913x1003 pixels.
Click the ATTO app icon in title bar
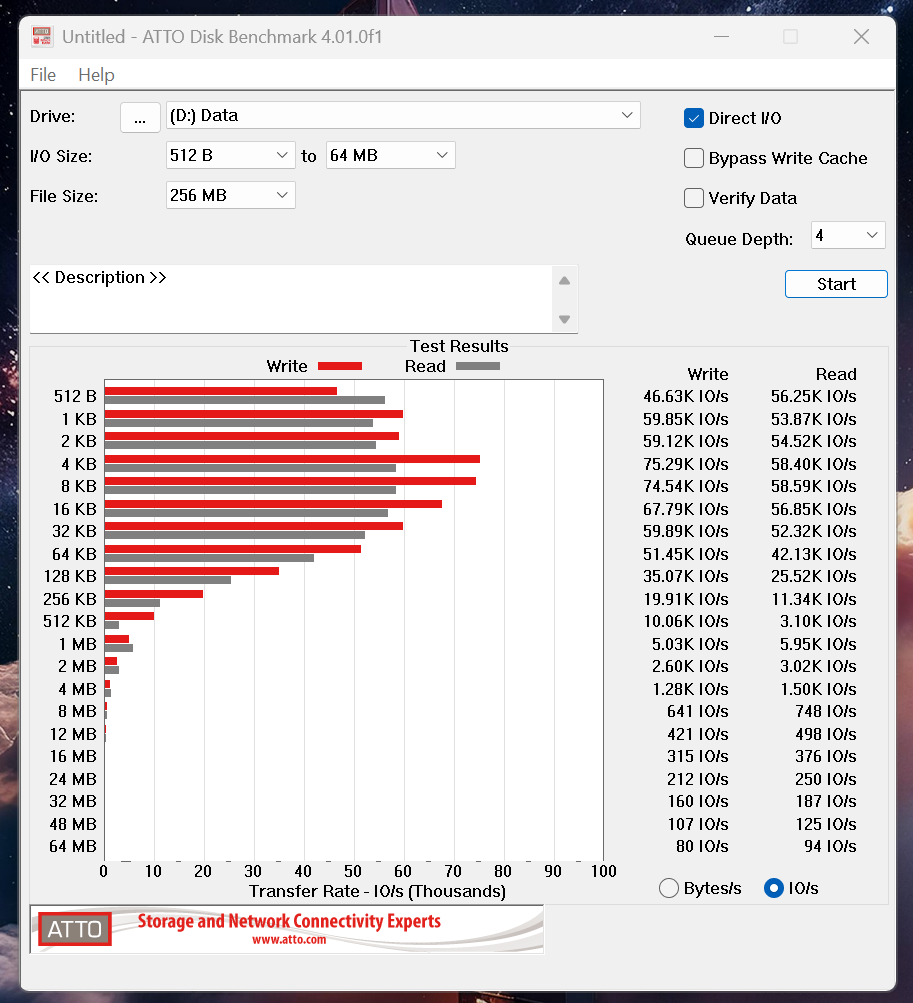point(42,37)
